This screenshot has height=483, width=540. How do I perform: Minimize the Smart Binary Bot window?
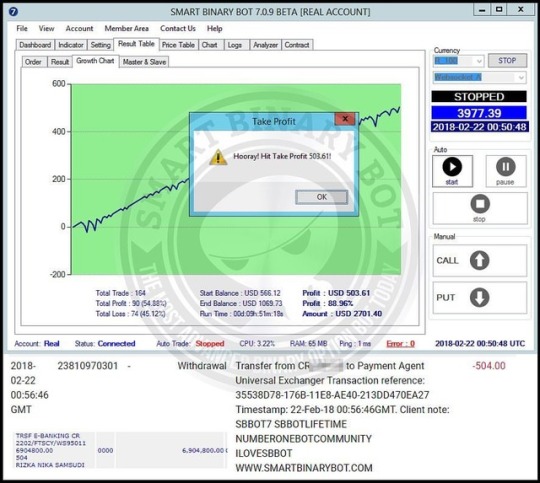click(x=482, y=10)
